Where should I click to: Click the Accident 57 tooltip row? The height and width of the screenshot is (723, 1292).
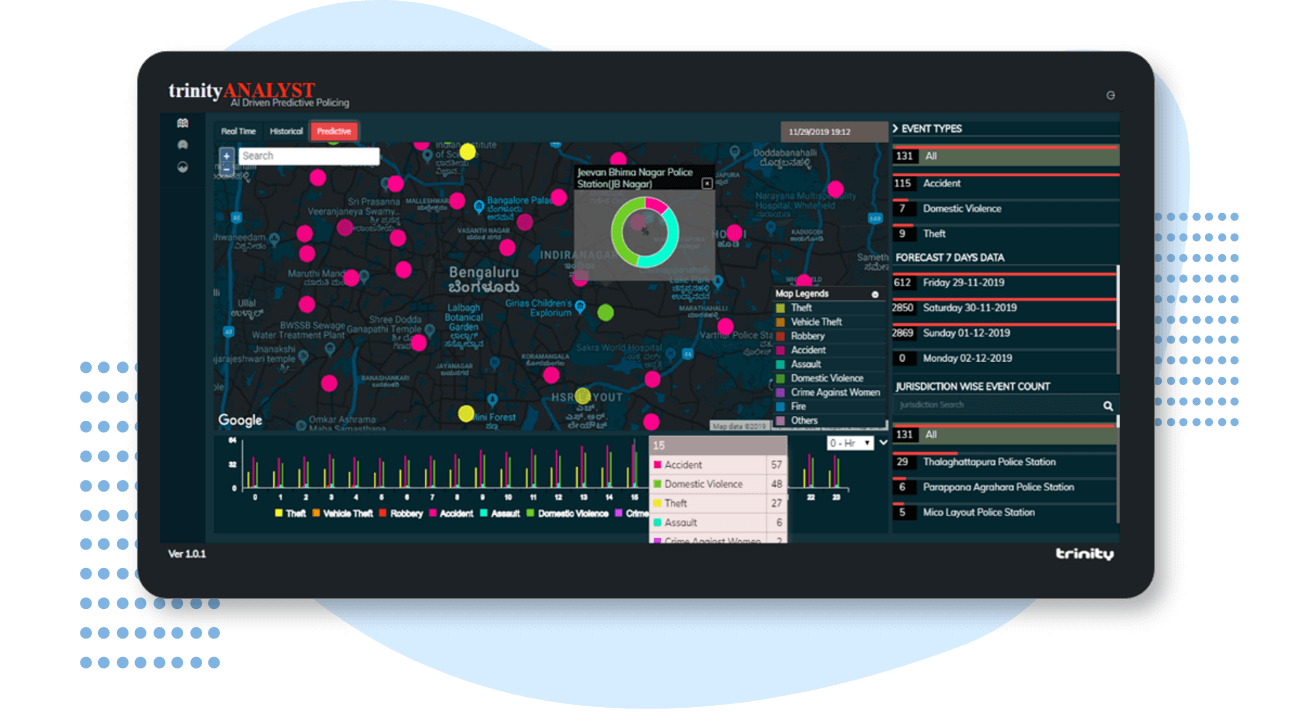[718, 465]
